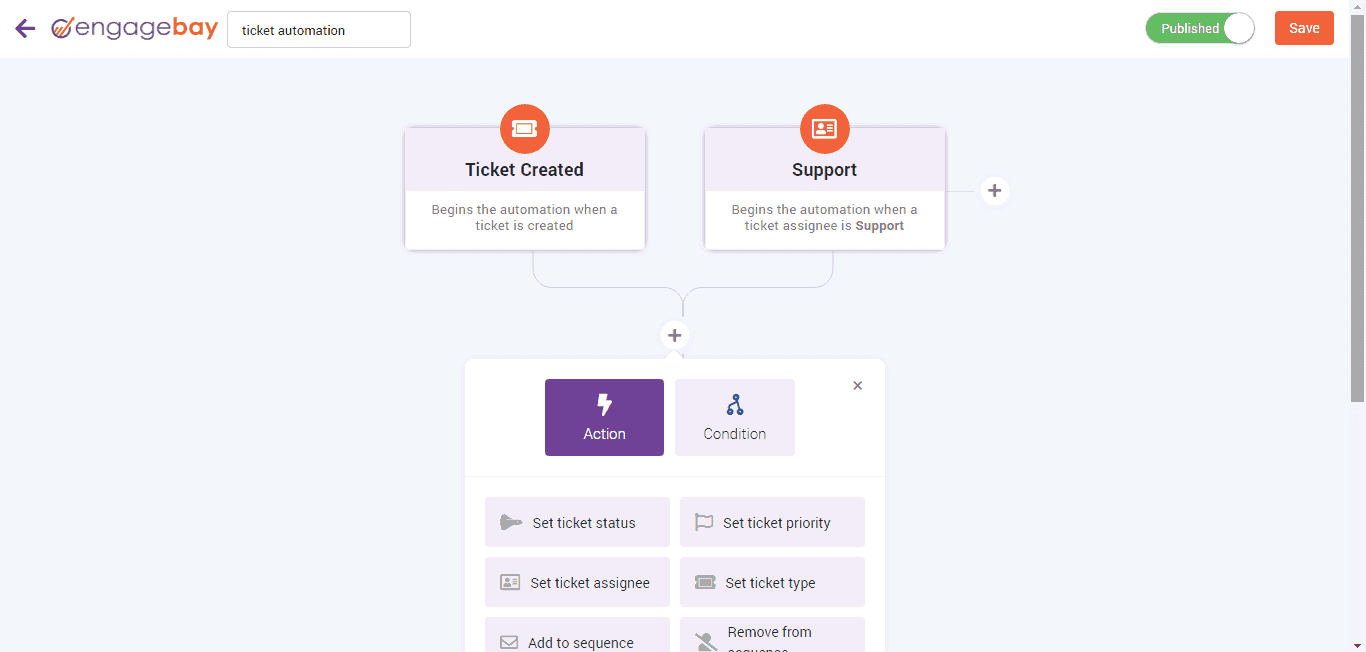The height and width of the screenshot is (652, 1366).
Task: Open the plus node below the triggers
Action: (x=674, y=334)
